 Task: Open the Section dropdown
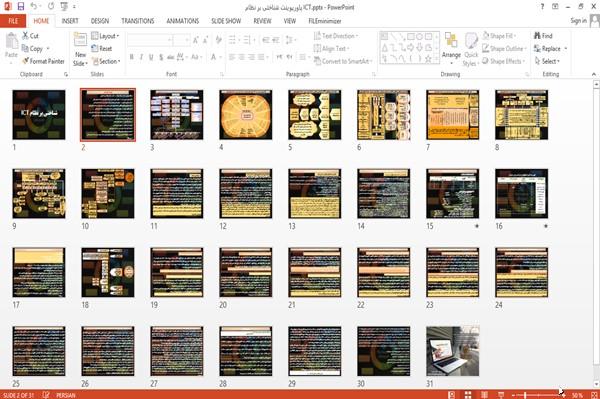coord(106,61)
